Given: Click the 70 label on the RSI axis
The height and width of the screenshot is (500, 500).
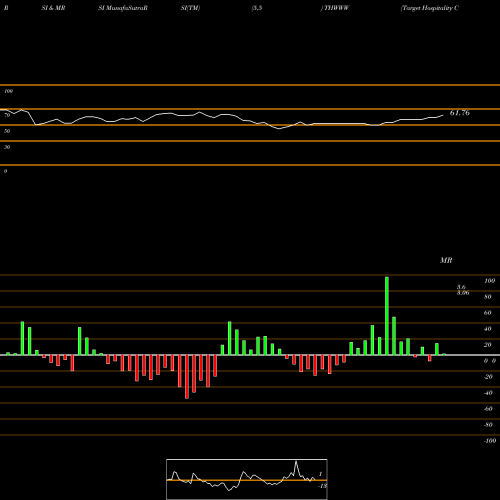Looking at the screenshot, I should pyautogui.click(x=7, y=115).
